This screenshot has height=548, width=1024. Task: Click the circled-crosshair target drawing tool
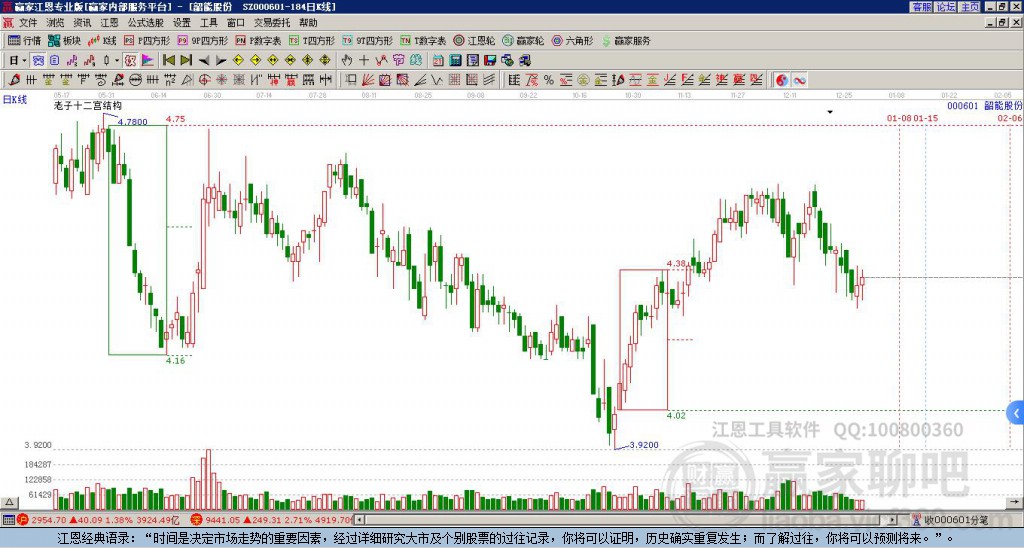[204, 80]
